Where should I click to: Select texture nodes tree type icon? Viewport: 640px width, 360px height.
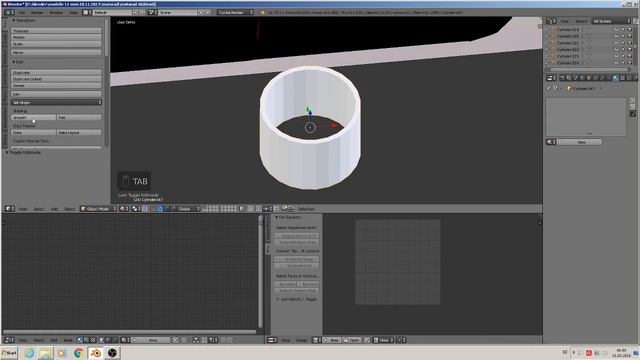pos(93,340)
